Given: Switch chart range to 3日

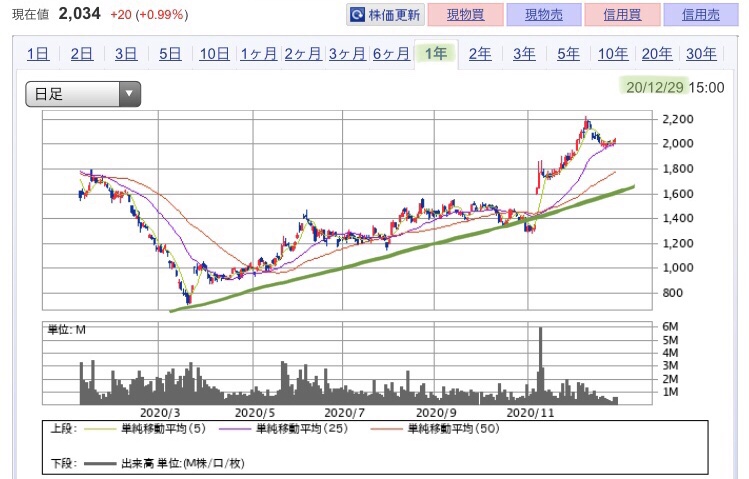Looking at the screenshot, I should tap(126, 54).
